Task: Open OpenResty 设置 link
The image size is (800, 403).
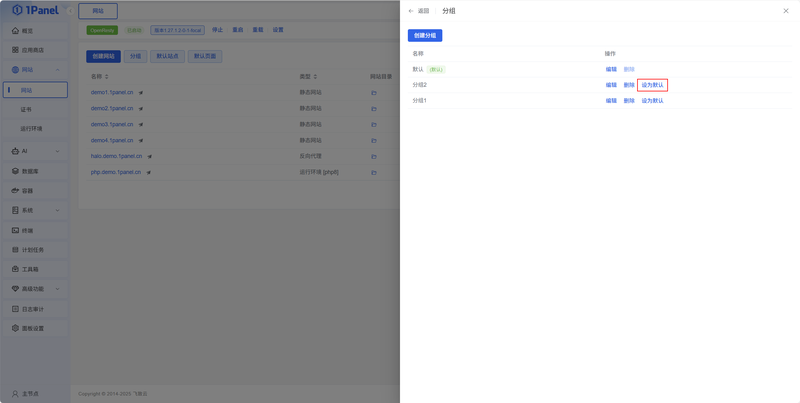Action: tap(278, 30)
